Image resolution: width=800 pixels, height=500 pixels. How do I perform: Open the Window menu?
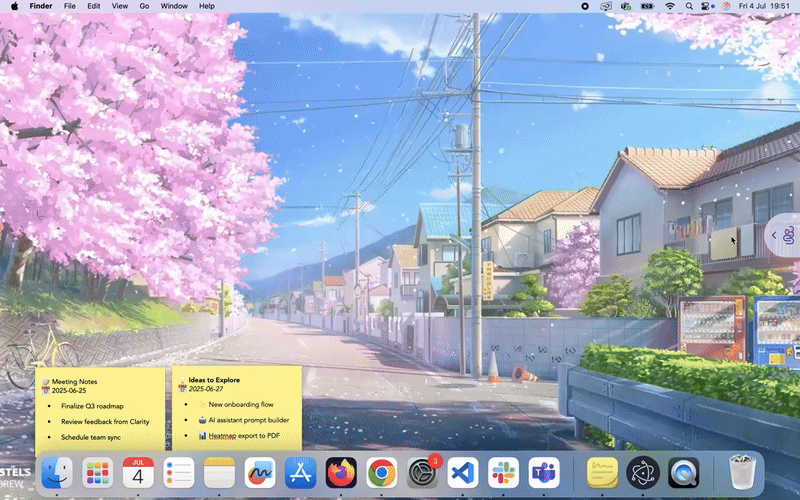173,6
